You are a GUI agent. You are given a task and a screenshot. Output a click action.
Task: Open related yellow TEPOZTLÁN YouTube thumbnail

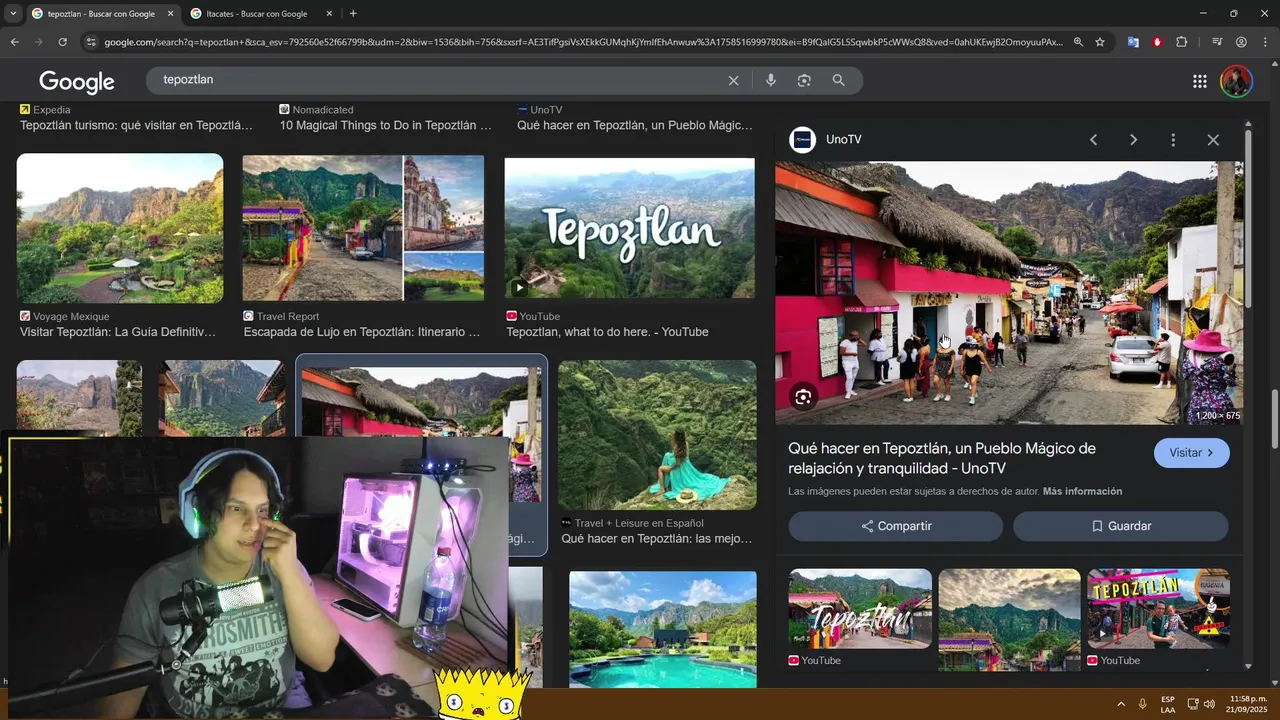pos(1158,609)
